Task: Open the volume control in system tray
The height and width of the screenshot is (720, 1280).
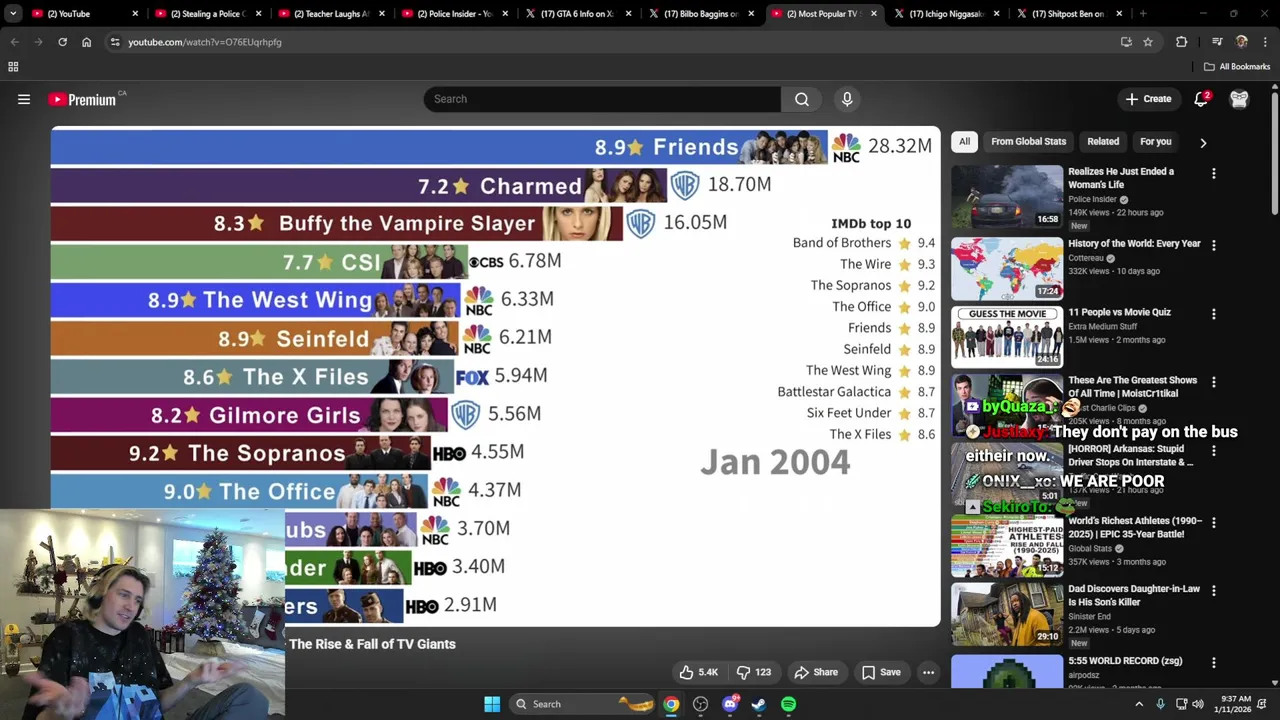Action: (1198, 704)
